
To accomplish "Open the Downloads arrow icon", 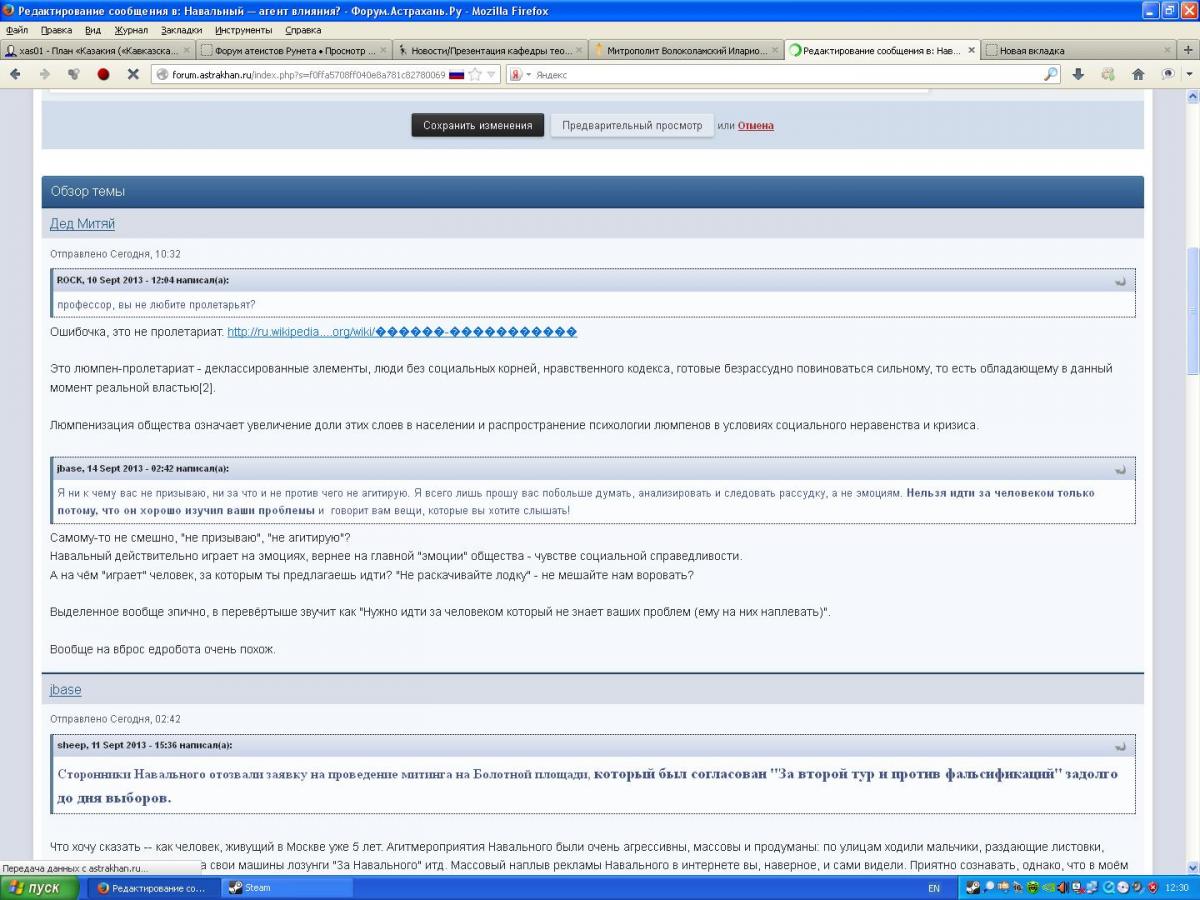I will (1078, 74).
